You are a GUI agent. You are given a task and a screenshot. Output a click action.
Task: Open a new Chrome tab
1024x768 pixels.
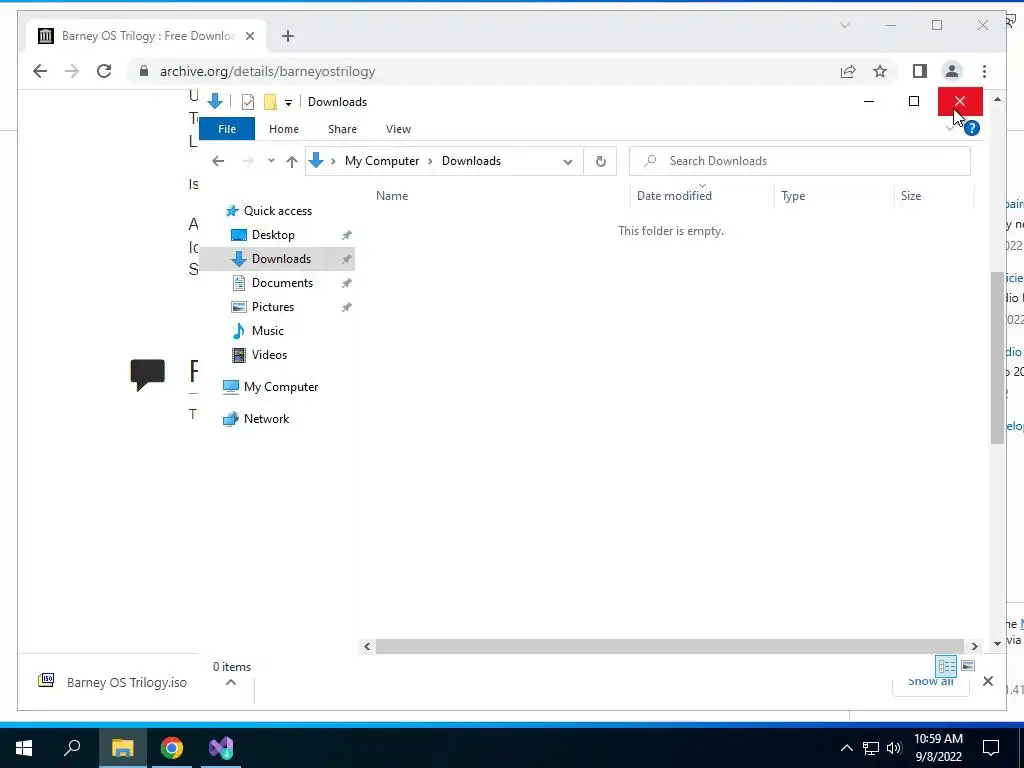(x=288, y=36)
